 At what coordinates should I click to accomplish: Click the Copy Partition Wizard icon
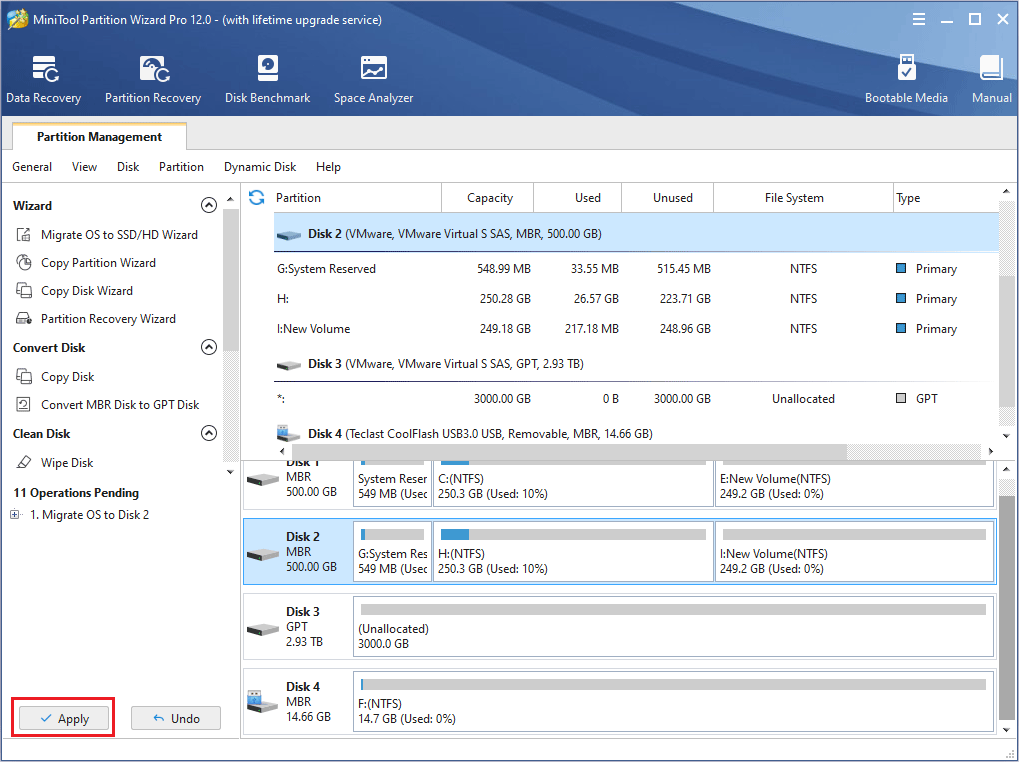[x=23, y=262]
